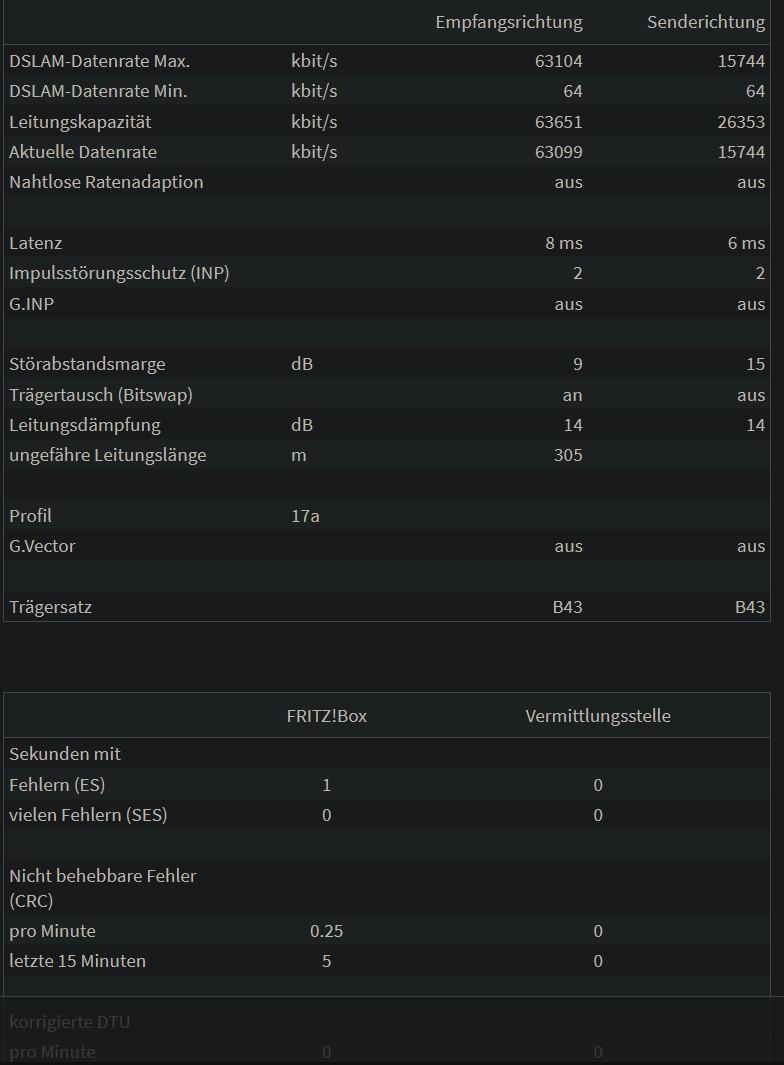
Task: Click the FRITZ!Box column header
Action: tap(326, 716)
